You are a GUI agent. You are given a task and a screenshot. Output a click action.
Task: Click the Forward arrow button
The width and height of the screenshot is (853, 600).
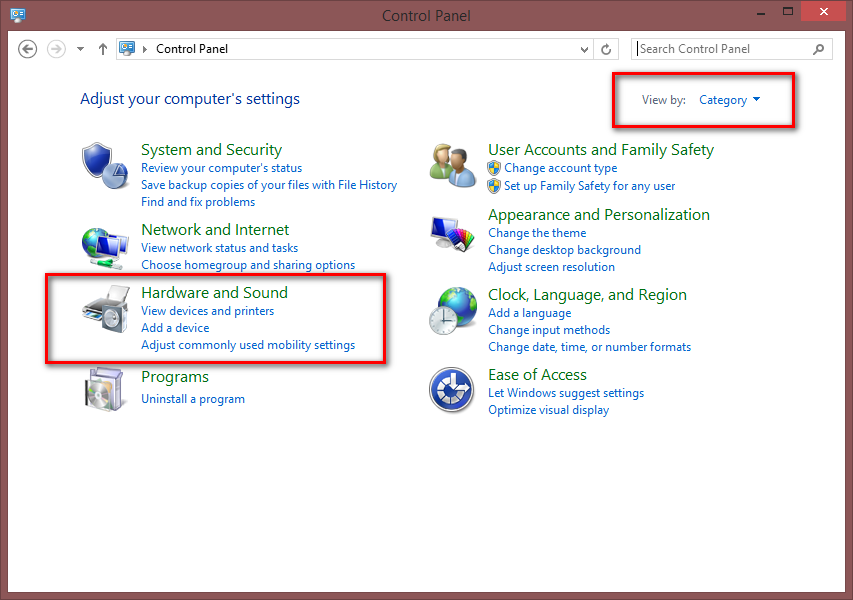56,49
